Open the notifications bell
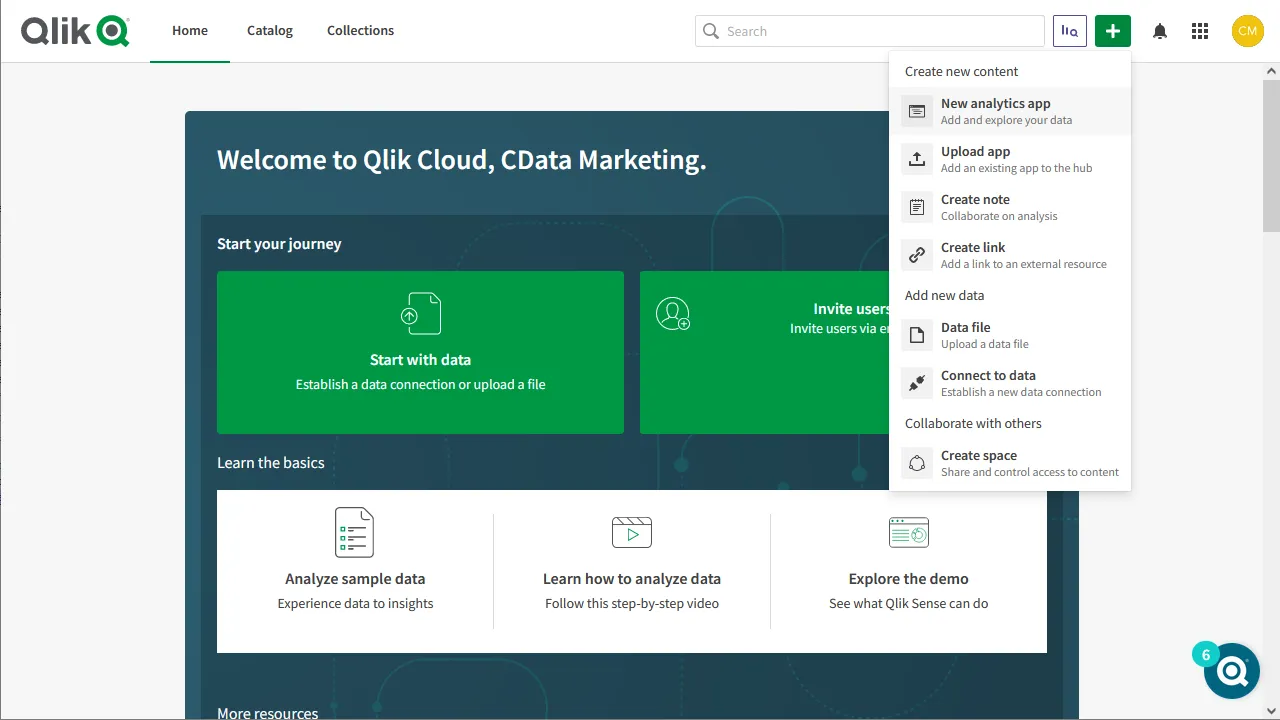1280x720 pixels. (1160, 31)
